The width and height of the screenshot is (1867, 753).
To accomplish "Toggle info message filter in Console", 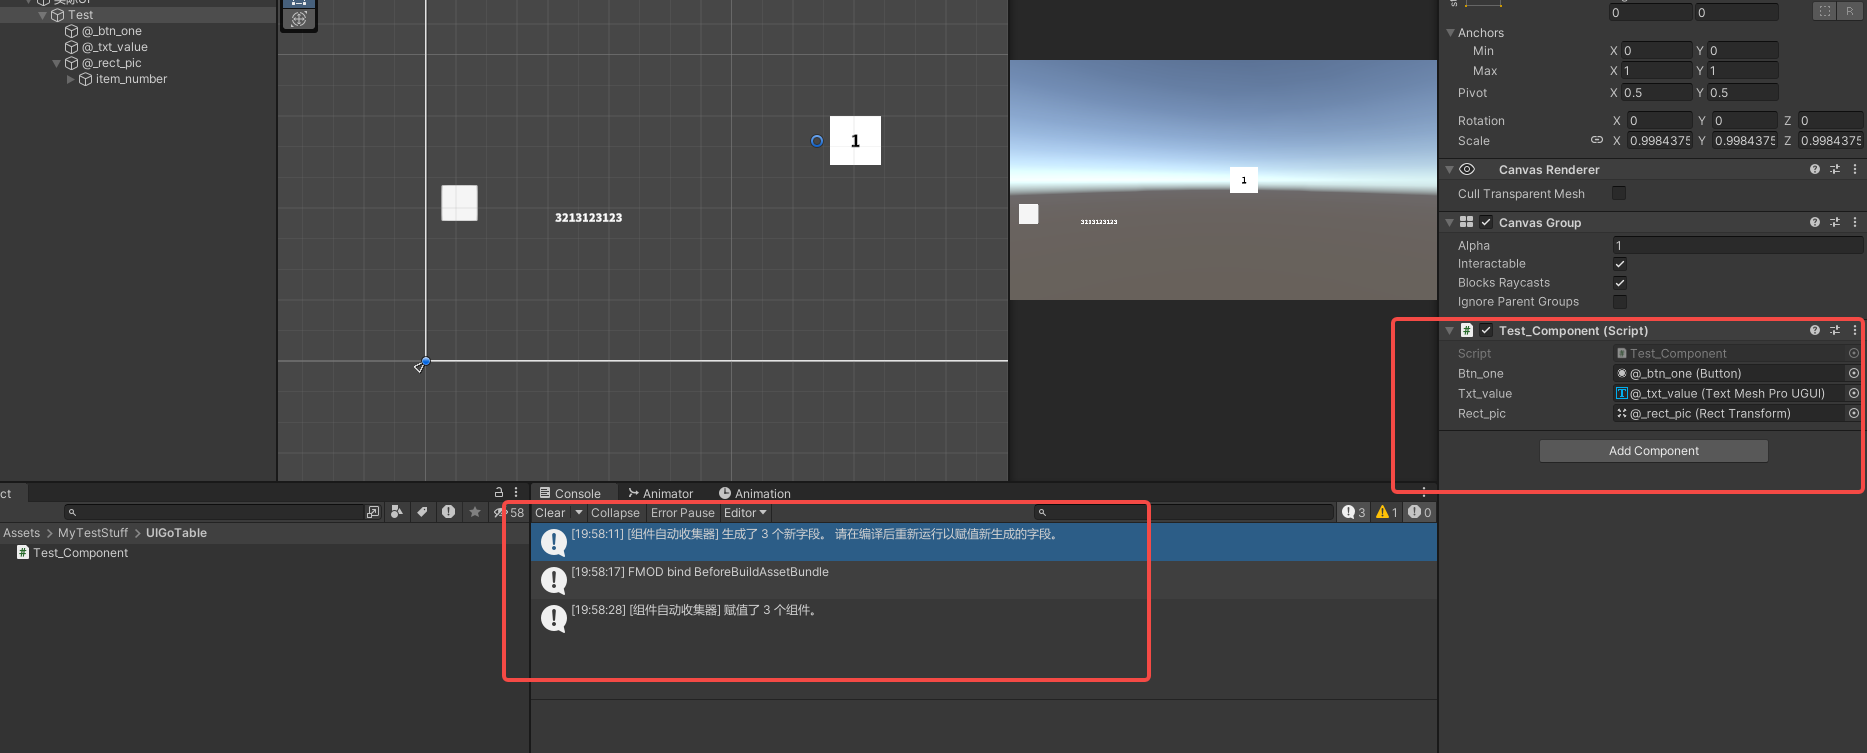I will (x=1353, y=512).
